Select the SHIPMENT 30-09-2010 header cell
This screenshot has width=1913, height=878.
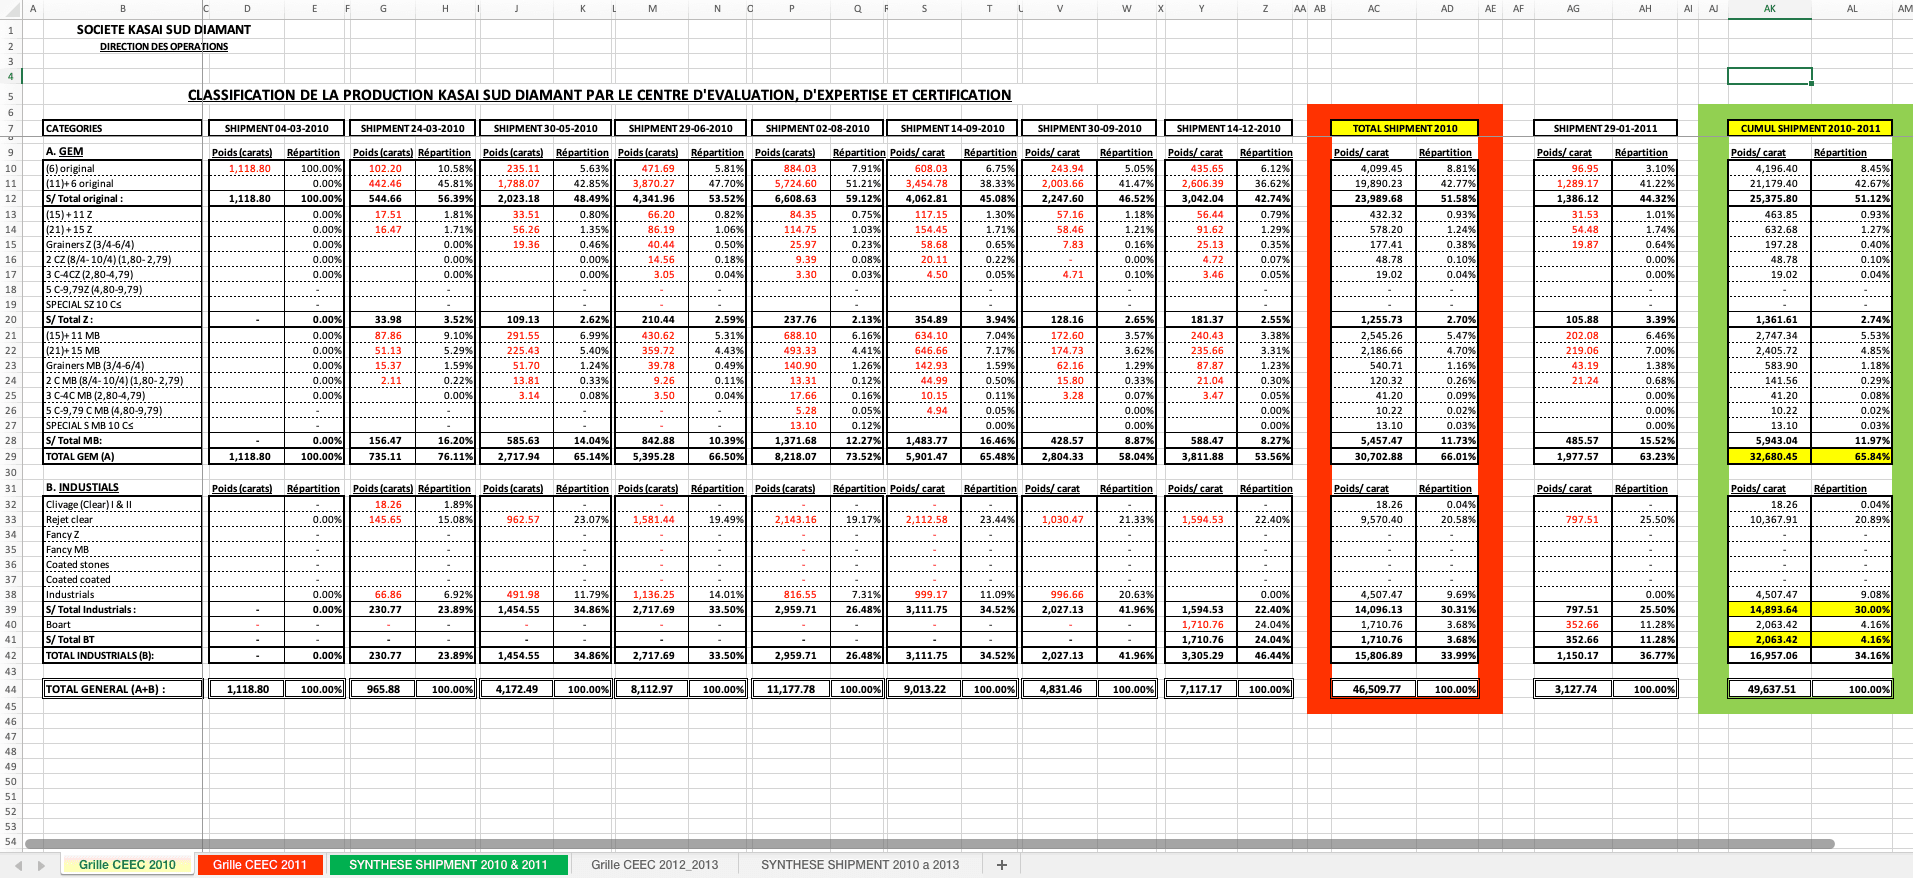(x=1089, y=128)
